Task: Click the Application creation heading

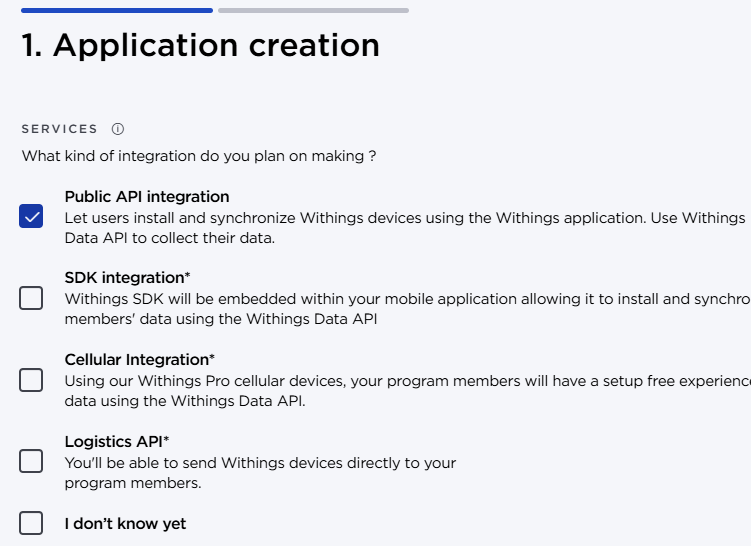Action: coord(201,46)
